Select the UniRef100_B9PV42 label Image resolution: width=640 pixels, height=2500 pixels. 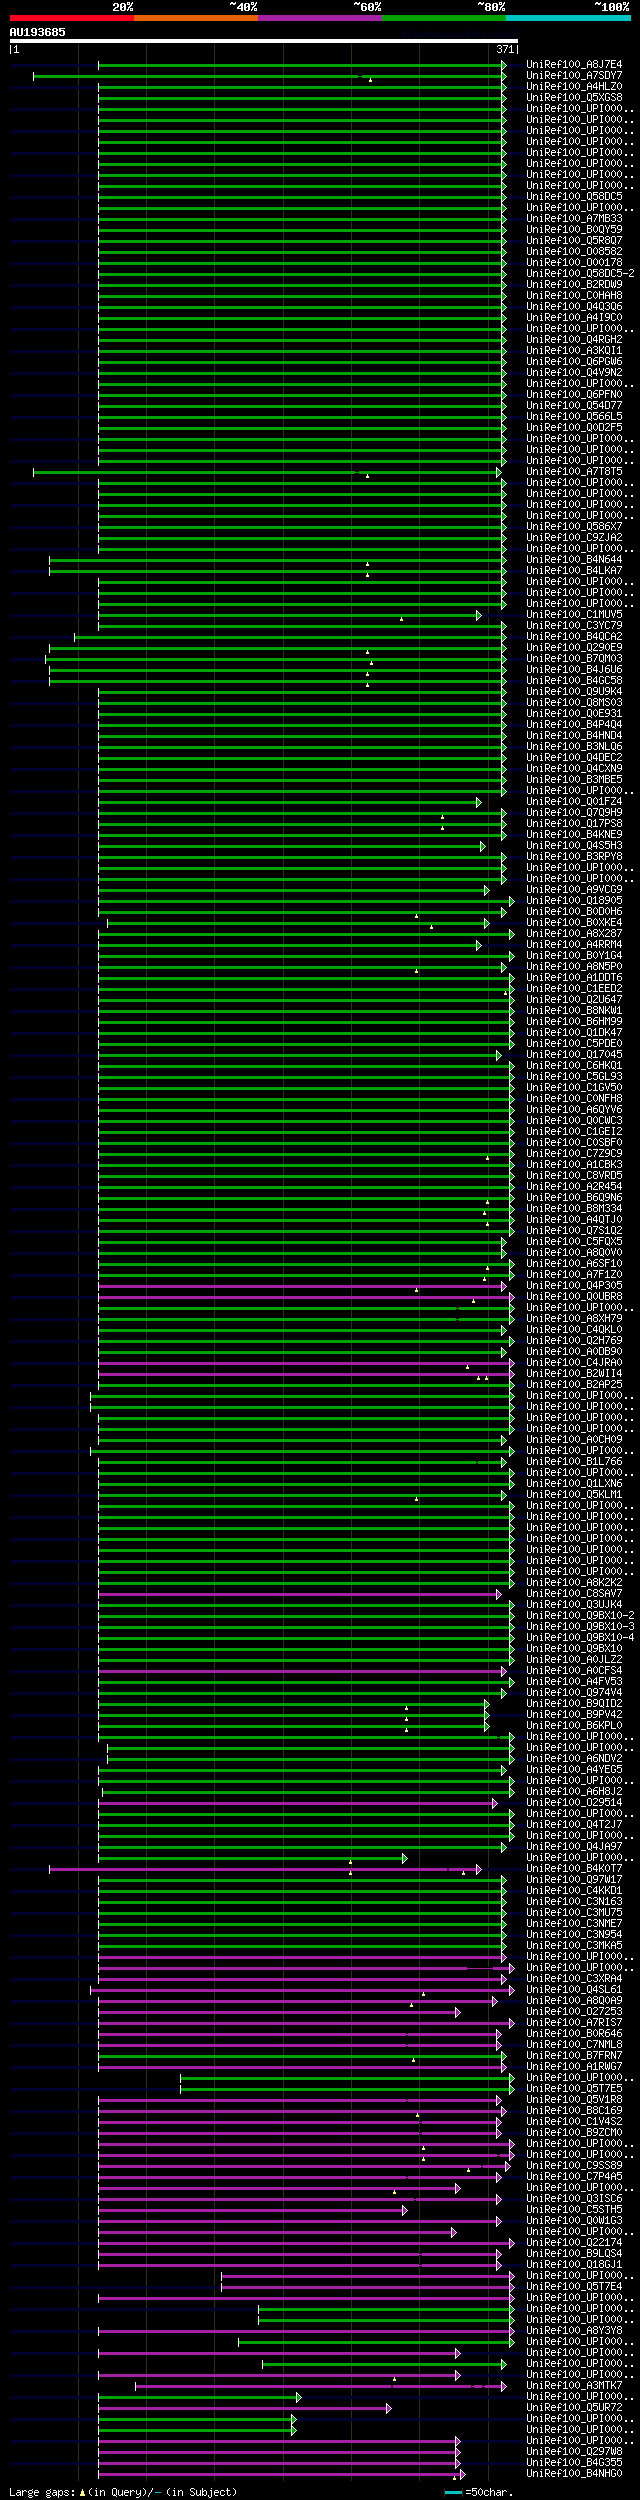574,1715
